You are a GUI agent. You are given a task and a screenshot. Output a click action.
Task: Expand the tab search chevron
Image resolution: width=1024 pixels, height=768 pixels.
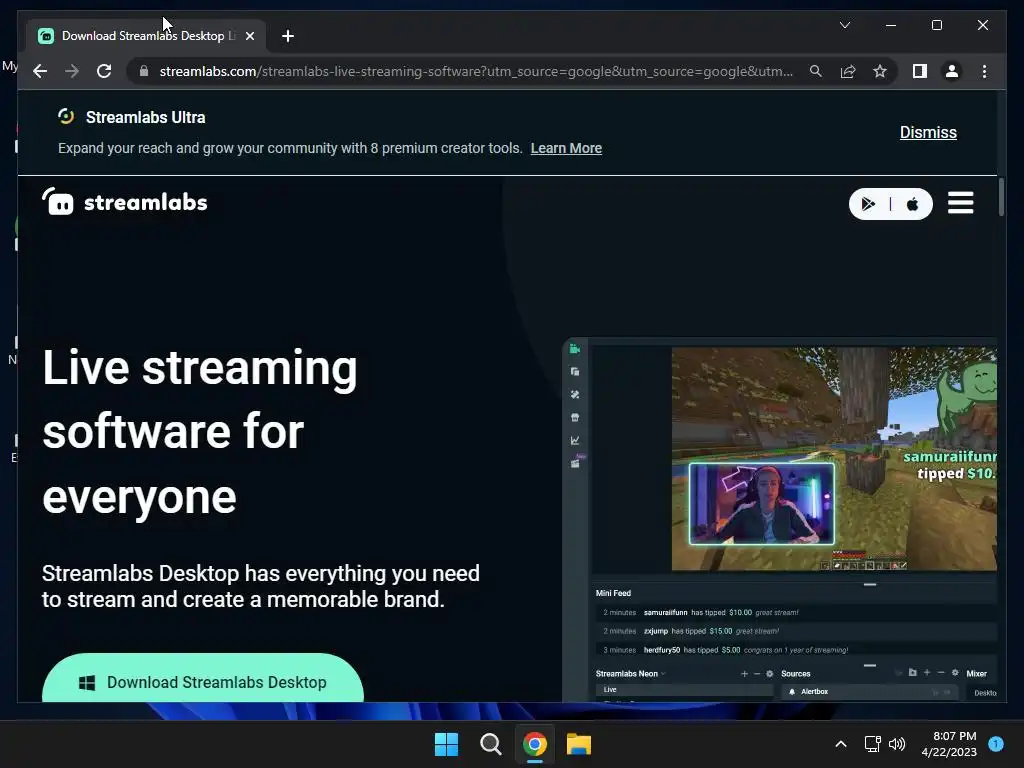(x=844, y=25)
